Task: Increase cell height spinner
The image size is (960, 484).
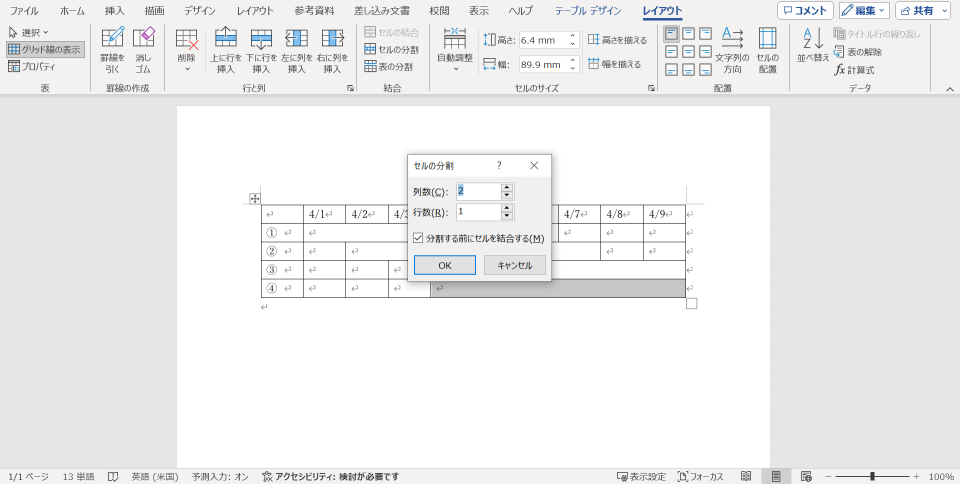Action: pos(572,36)
